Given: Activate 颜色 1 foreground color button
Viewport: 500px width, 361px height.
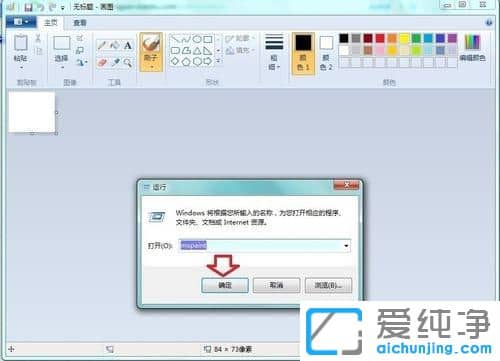Looking at the screenshot, I should (x=303, y=53).
